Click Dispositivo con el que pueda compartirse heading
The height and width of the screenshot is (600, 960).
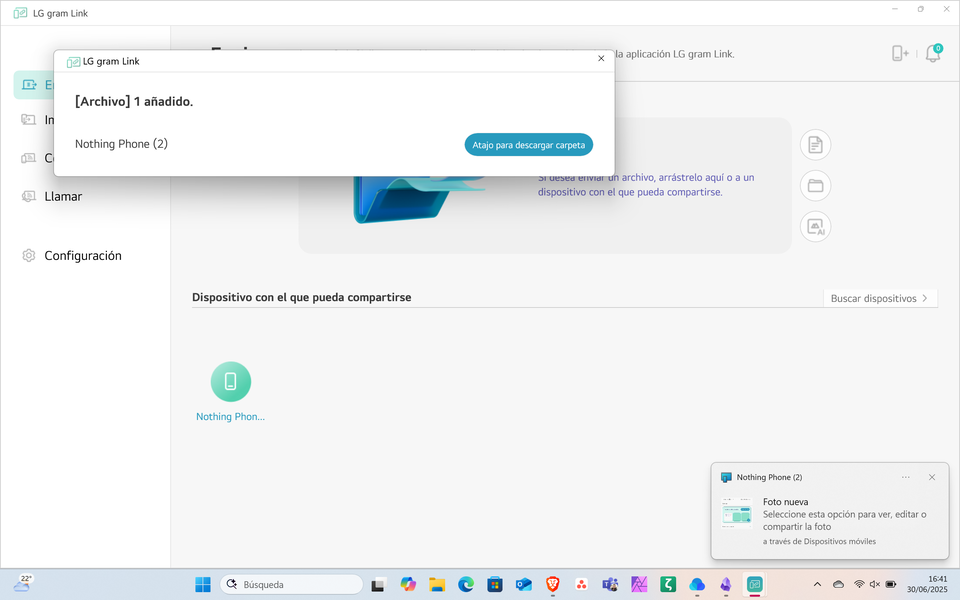pyautogui.click(x=302, y=298)
